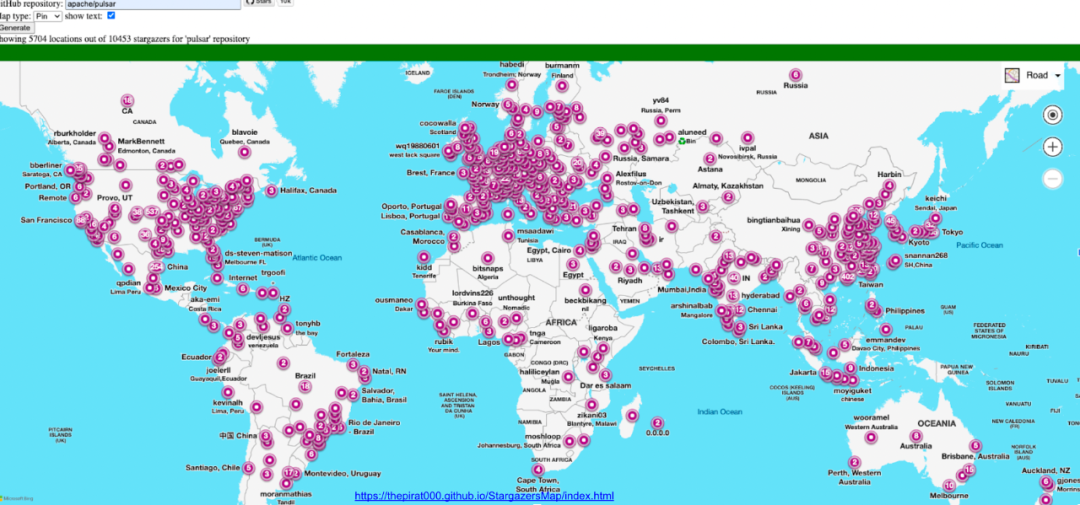Click the pin above zikan03 Blantyre, Malawi

pos(590,404)
